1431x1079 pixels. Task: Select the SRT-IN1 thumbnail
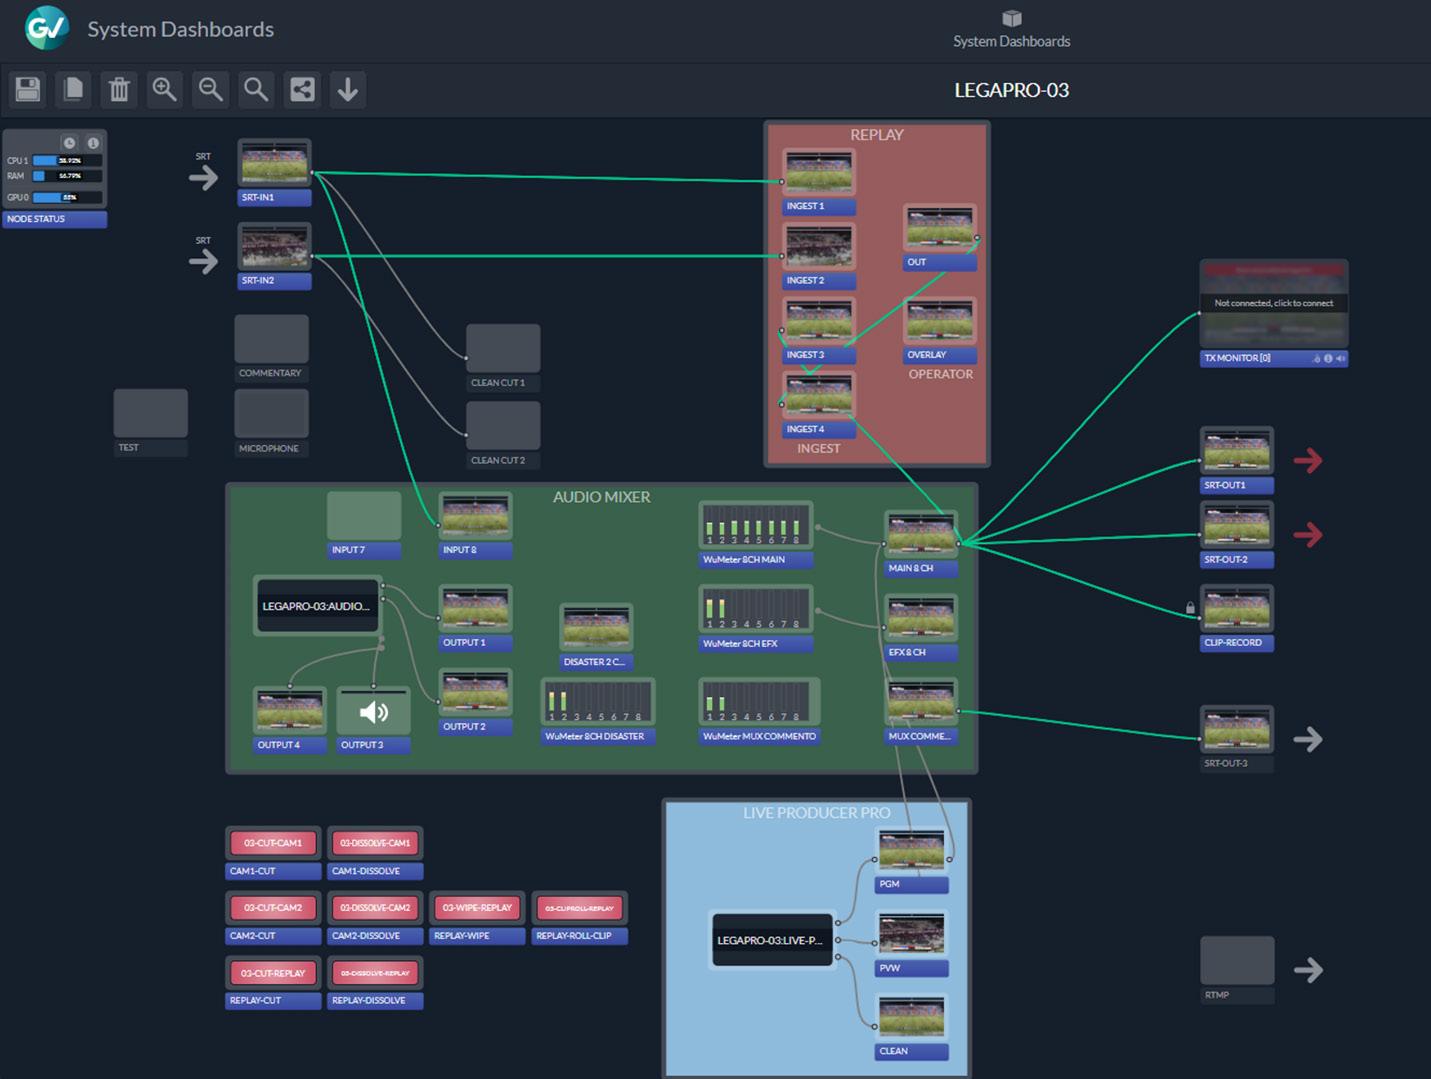pyautogui.click(x=275, y=163)
